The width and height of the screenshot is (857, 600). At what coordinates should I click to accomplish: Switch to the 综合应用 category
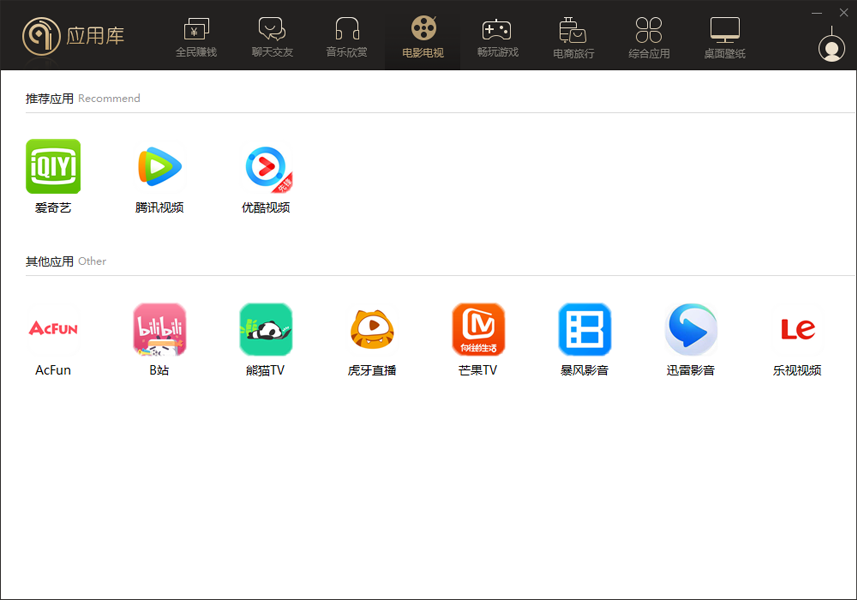[x=649, y=37]
